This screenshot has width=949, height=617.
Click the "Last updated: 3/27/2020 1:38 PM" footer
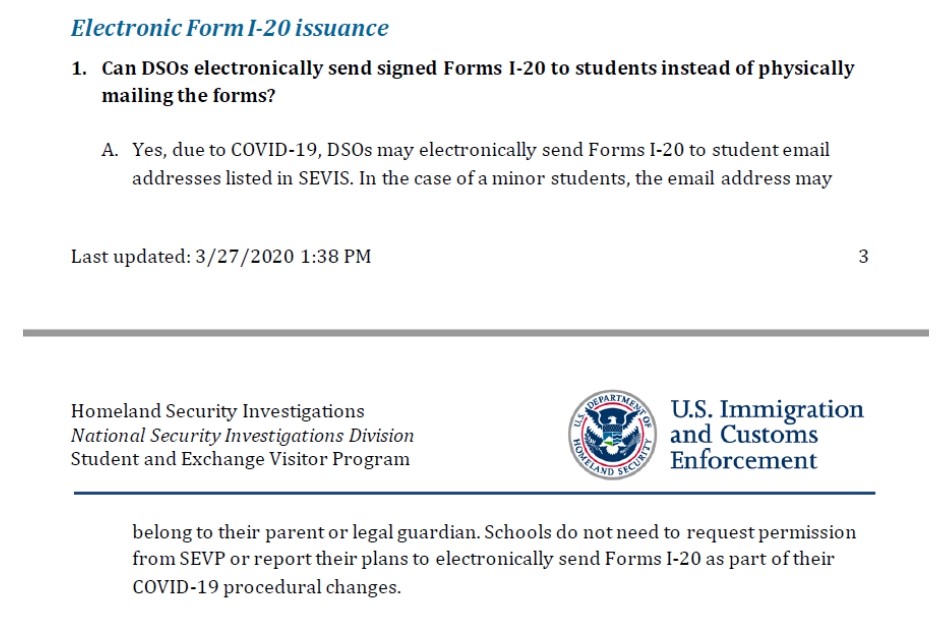(x=221, y=257)
